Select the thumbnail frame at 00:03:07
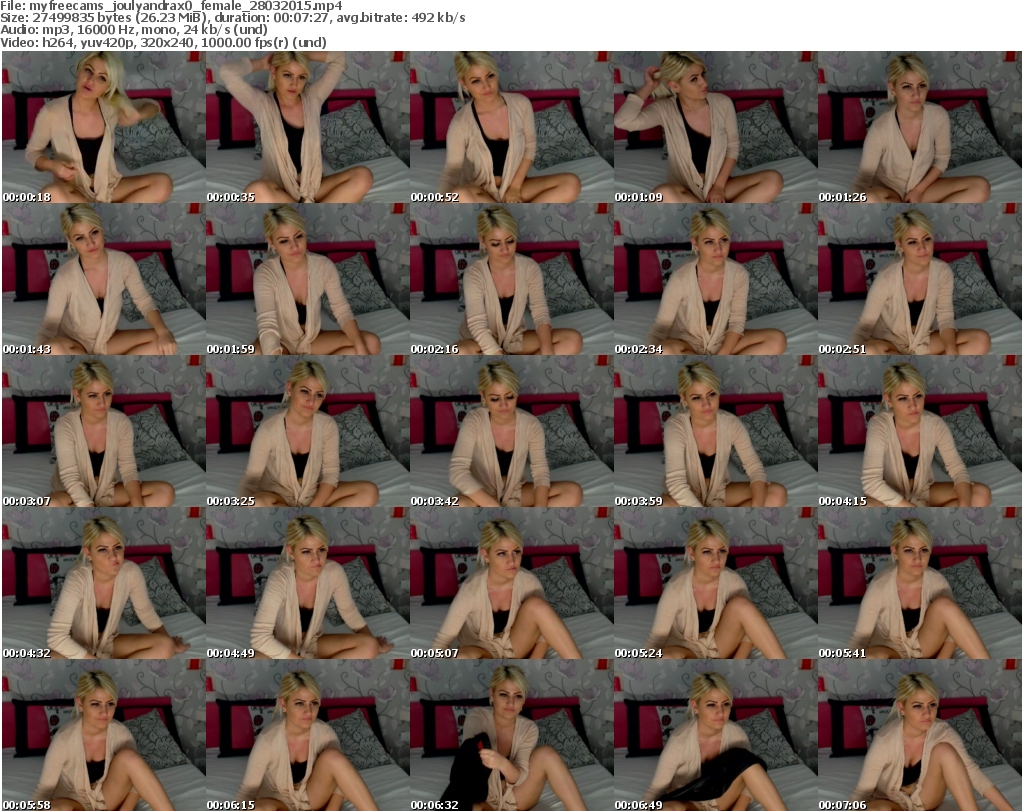The height and width of the screenshot is (811, 1024). click(104, 432)
